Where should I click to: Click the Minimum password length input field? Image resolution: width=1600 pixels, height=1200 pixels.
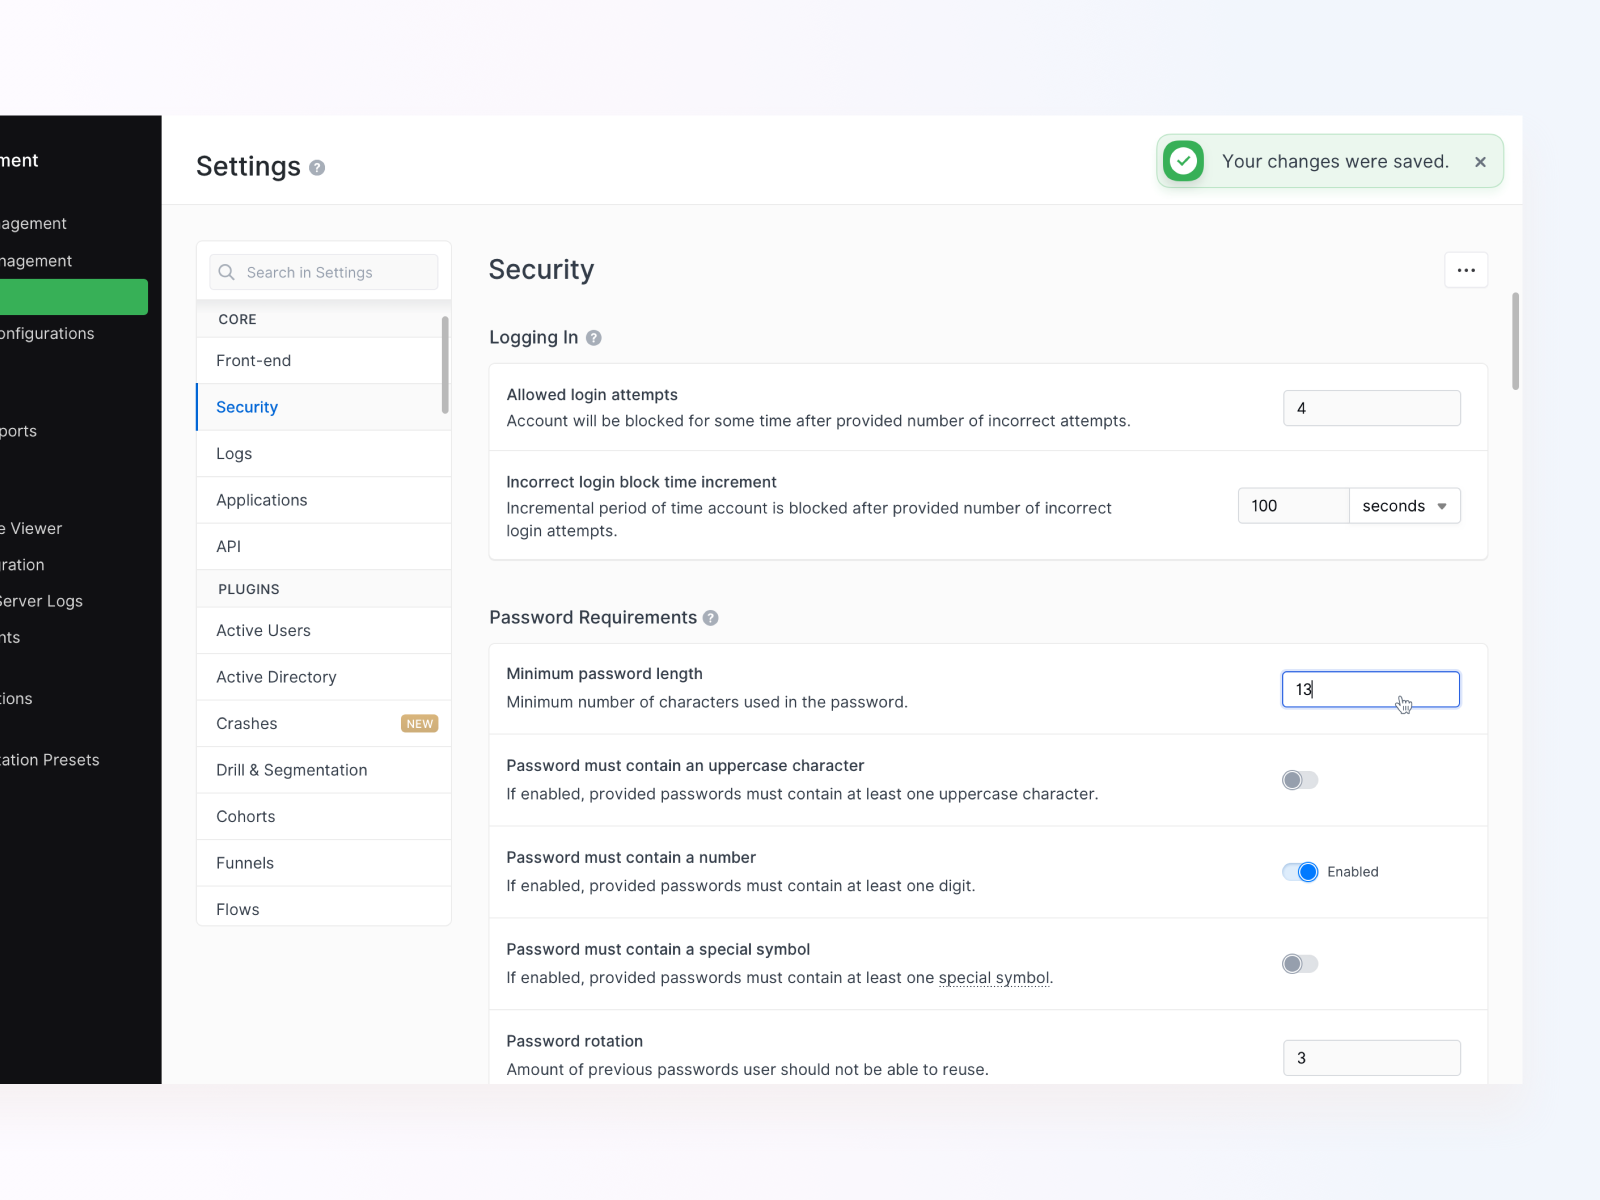tap(1370, 689)
